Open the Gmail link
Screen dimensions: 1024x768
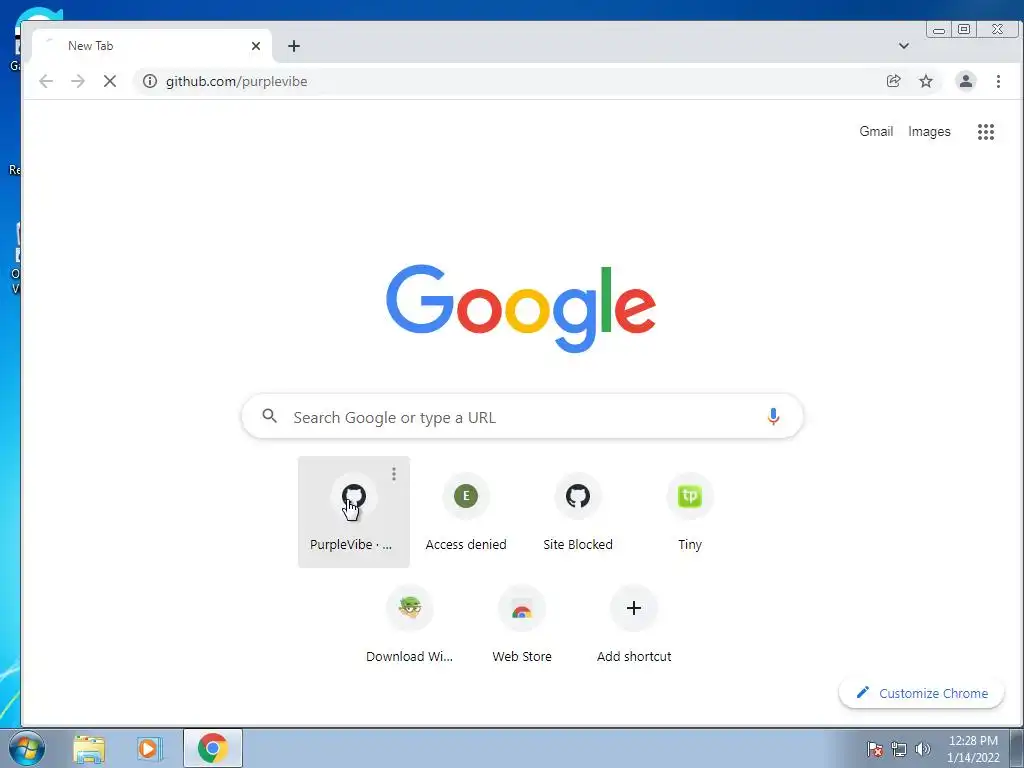876,131
